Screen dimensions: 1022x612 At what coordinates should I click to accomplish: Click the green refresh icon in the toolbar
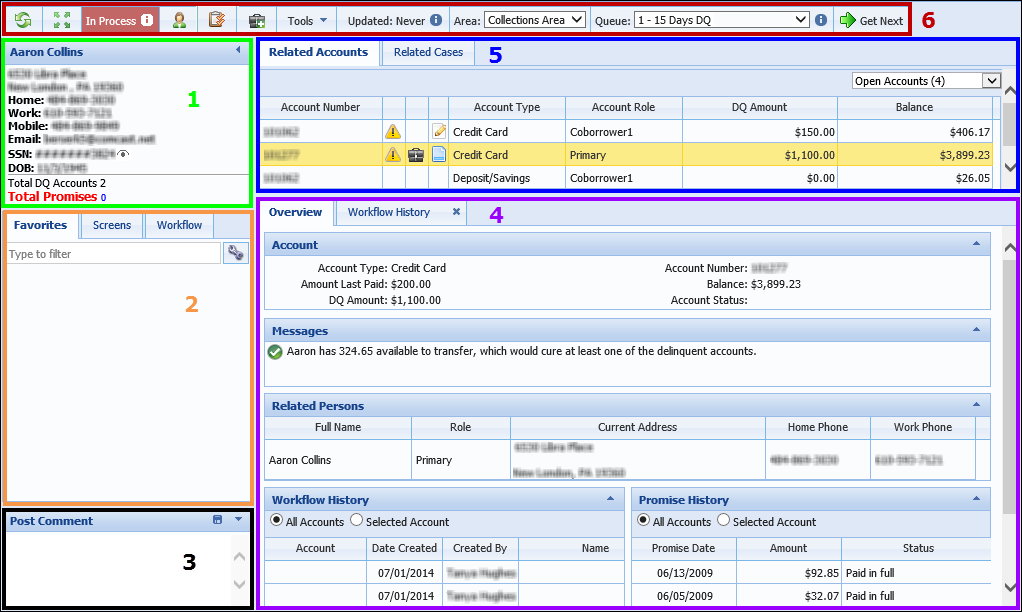point(23,20)
